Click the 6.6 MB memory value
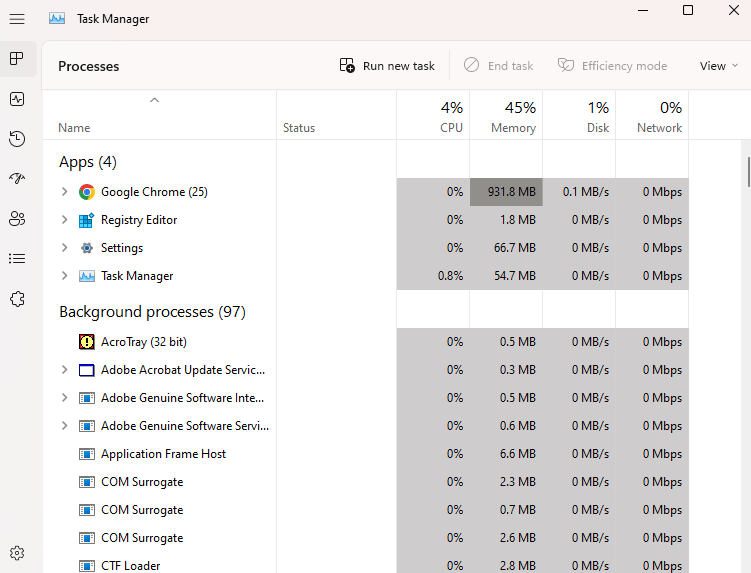This screenshot has height=573, width=751. click(517, 454)
